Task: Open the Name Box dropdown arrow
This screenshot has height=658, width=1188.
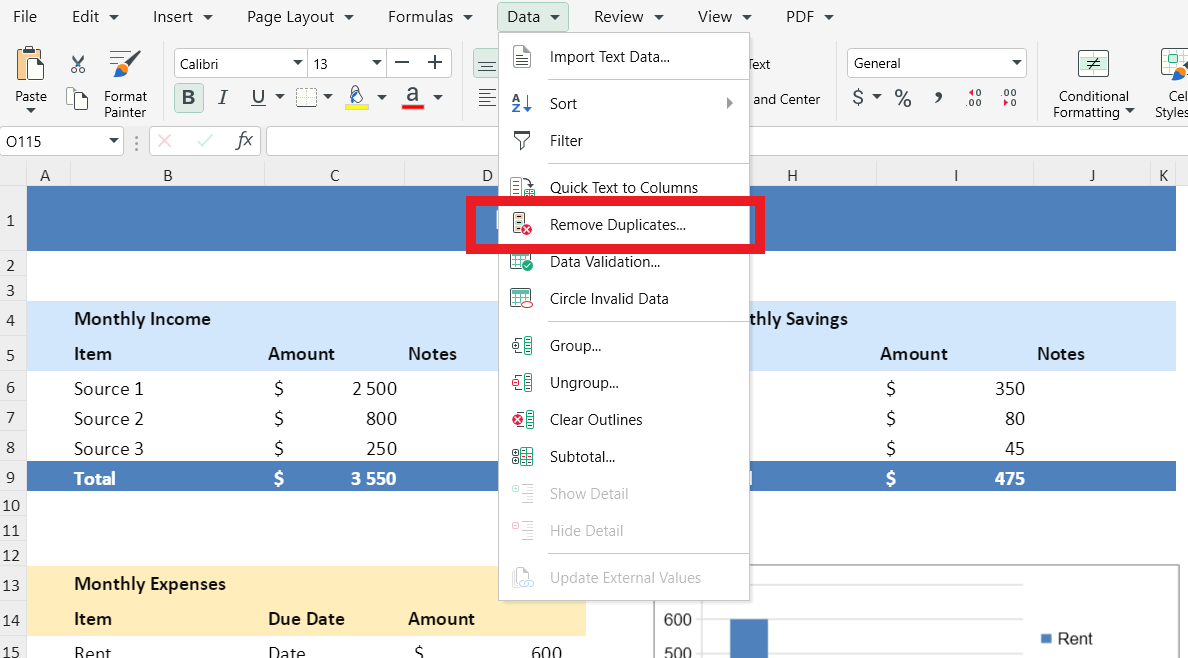Action: (x=114, y=142)
